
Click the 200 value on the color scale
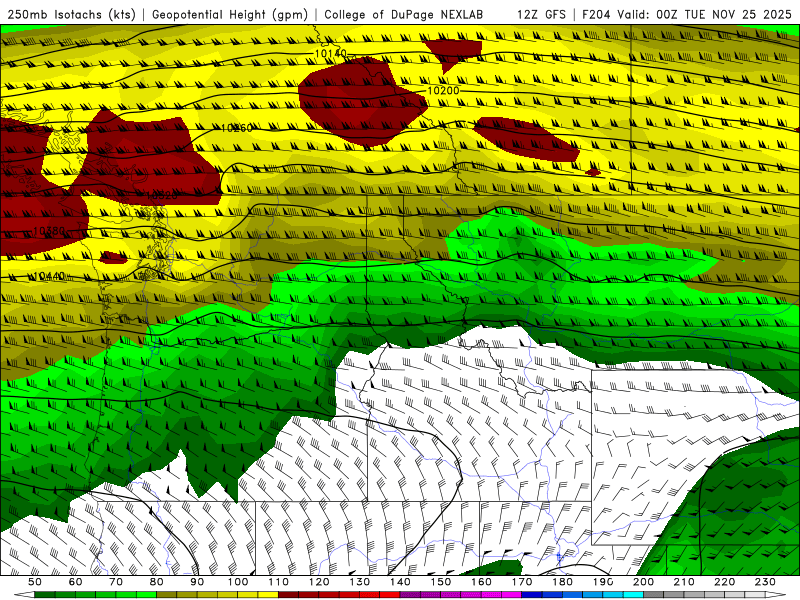tap(644, 582)
